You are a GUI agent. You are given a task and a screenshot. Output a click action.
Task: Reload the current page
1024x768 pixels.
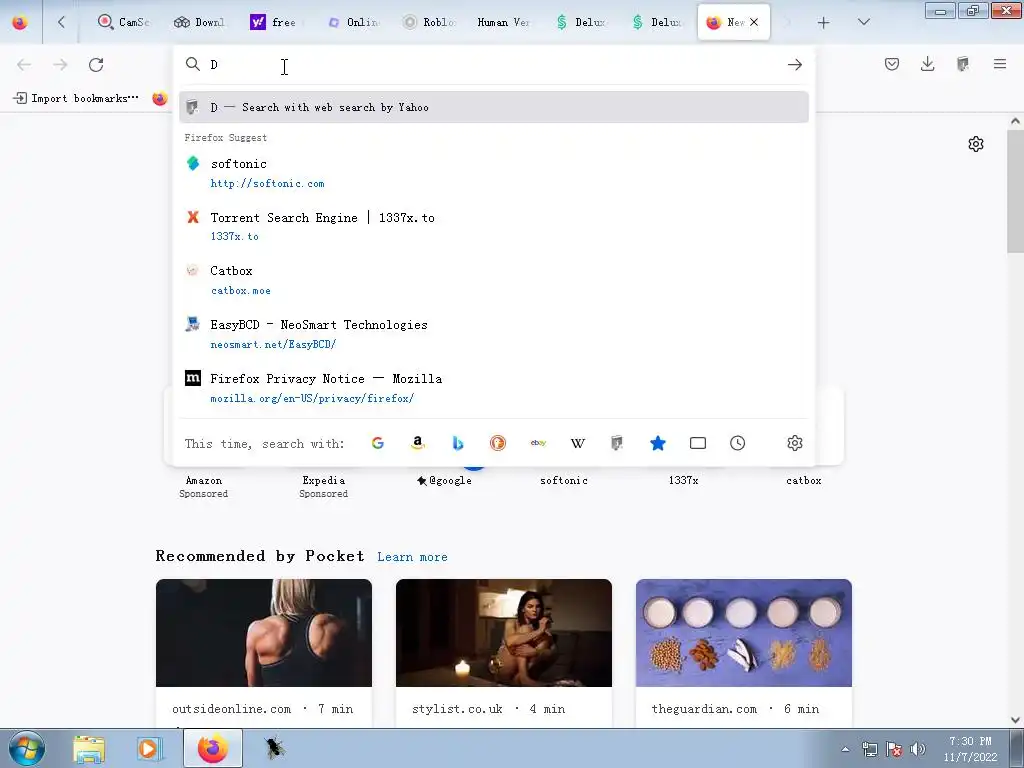click(96, 65)
